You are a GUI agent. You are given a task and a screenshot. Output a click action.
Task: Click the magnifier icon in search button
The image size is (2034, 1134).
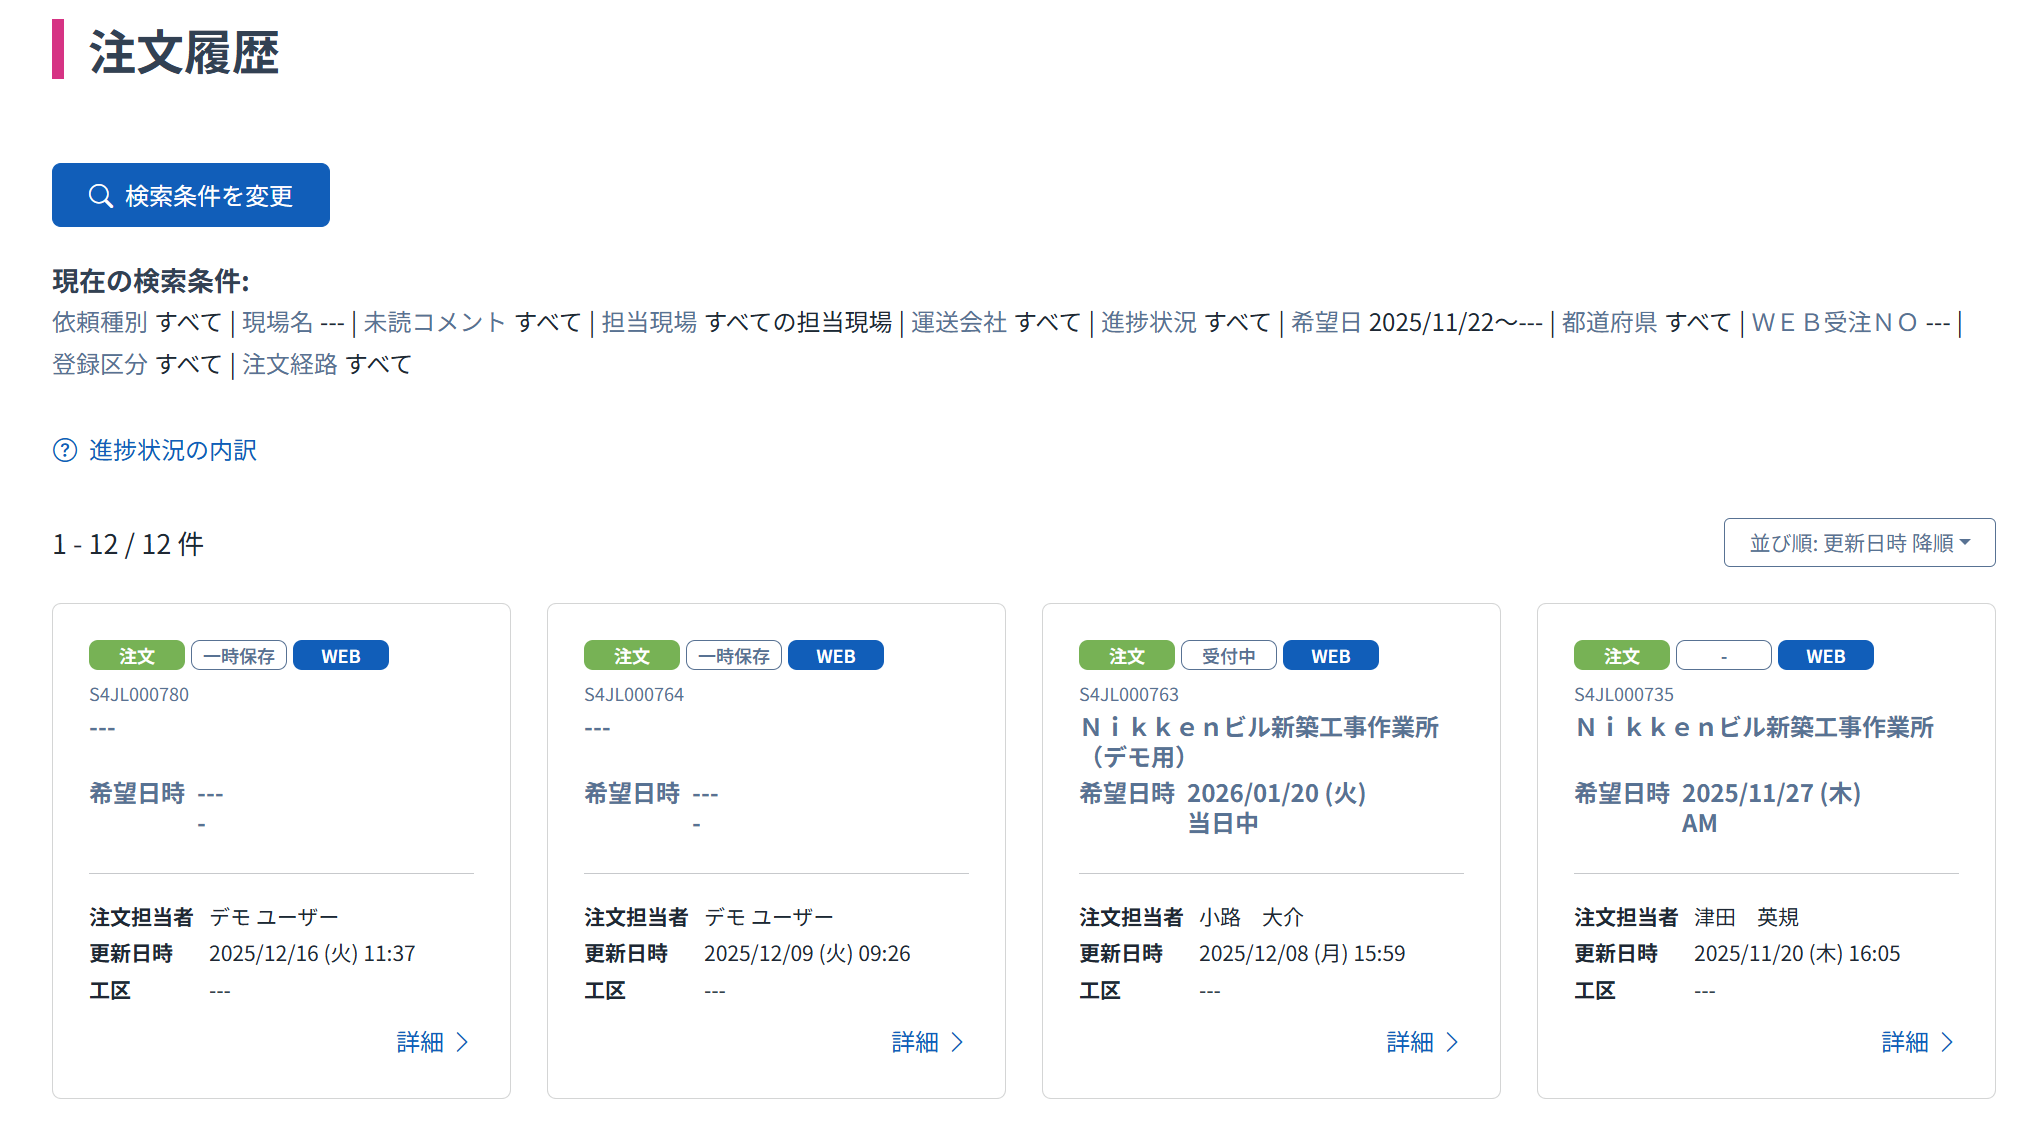pos(101,196)
